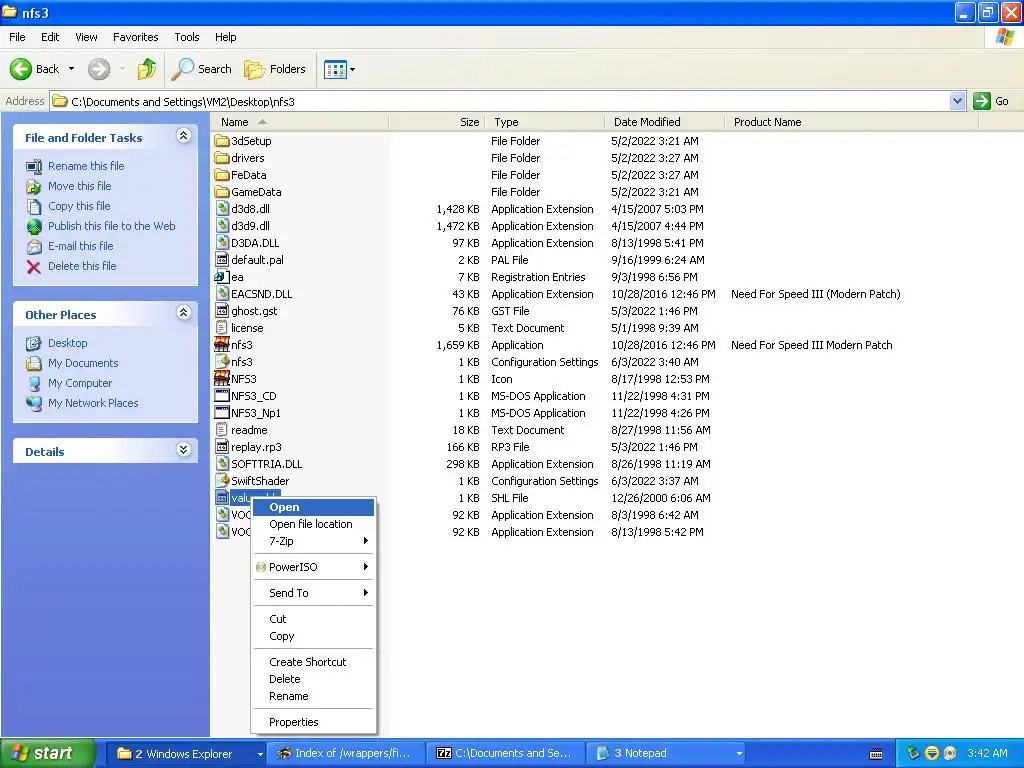Collapse the File and Folder Tasks panel

[x=184, y=136]
